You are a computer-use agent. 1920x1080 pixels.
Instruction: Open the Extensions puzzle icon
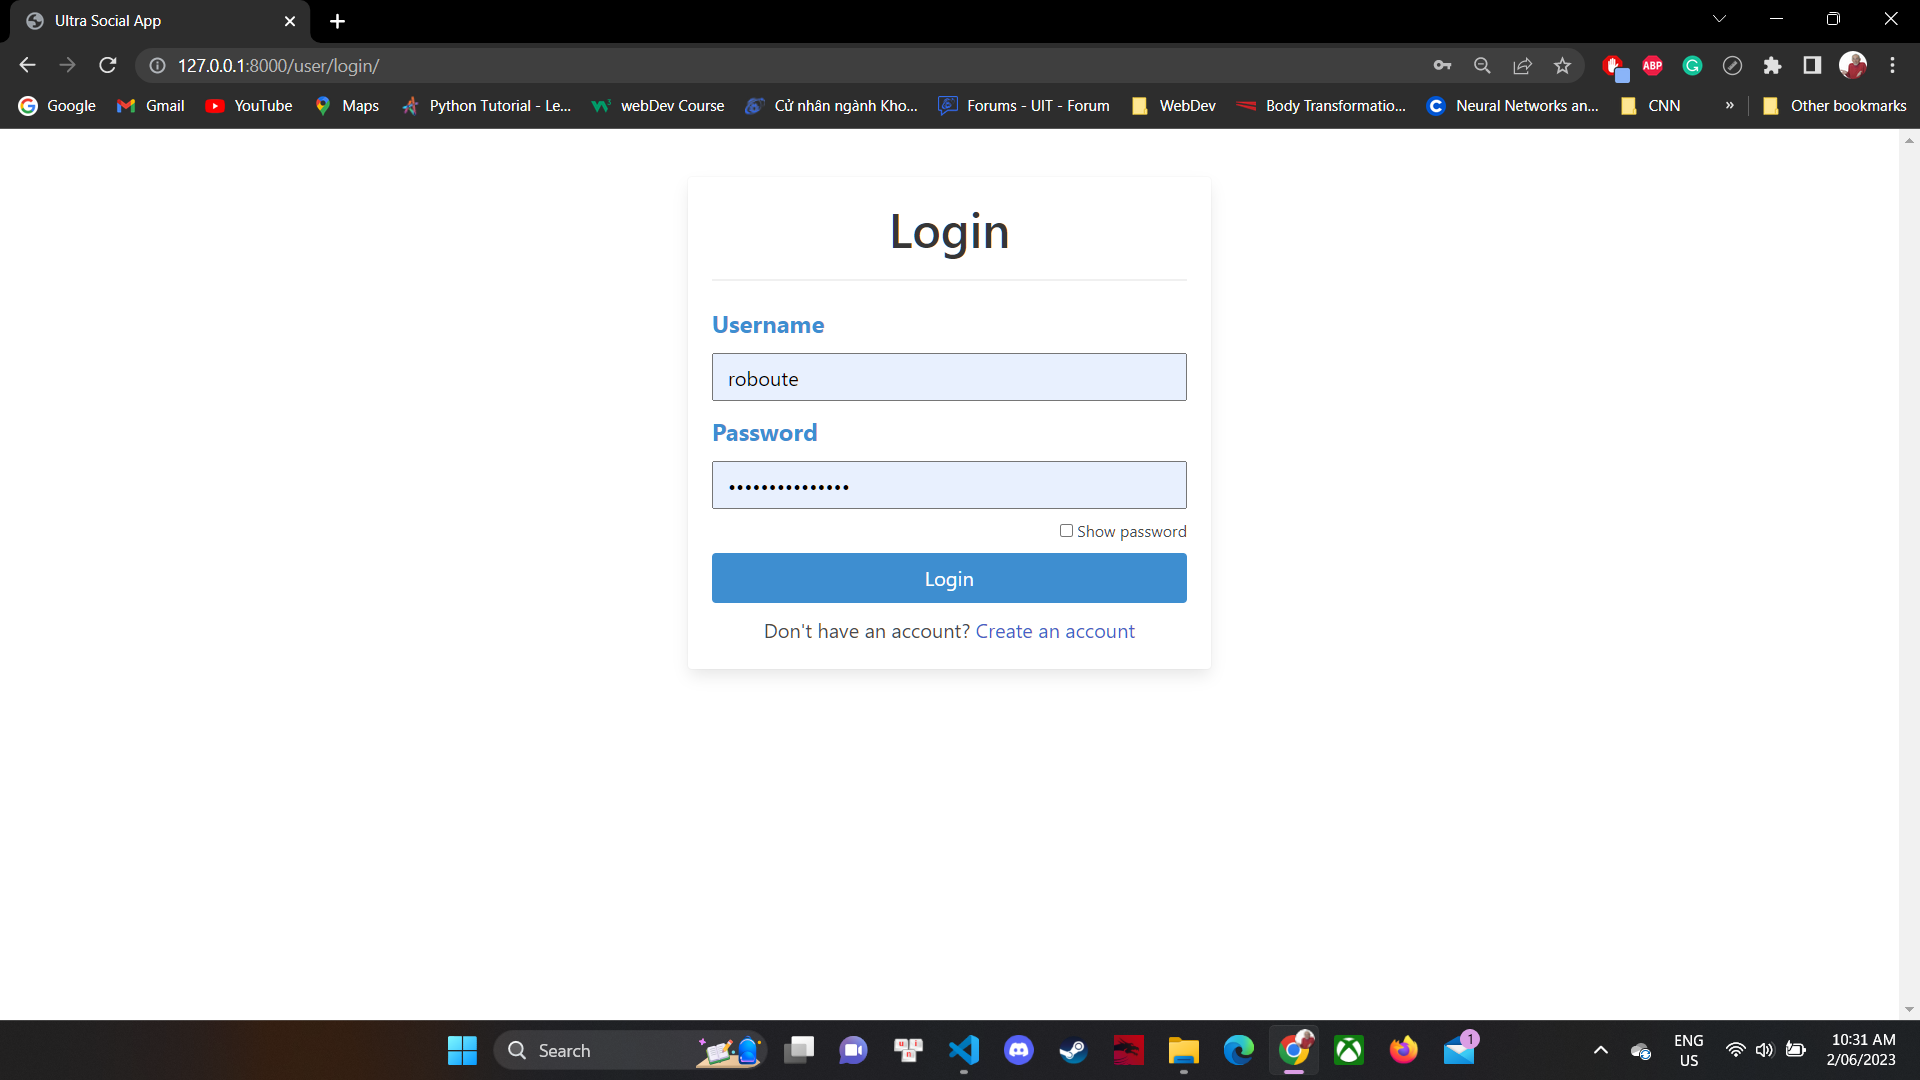(x=1772, y=66)
